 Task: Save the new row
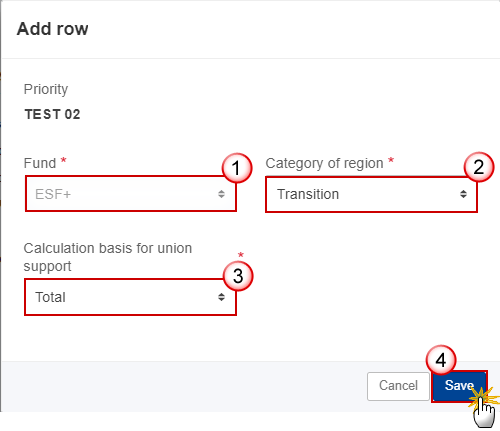pyautogui.click(x=459, y=386)
